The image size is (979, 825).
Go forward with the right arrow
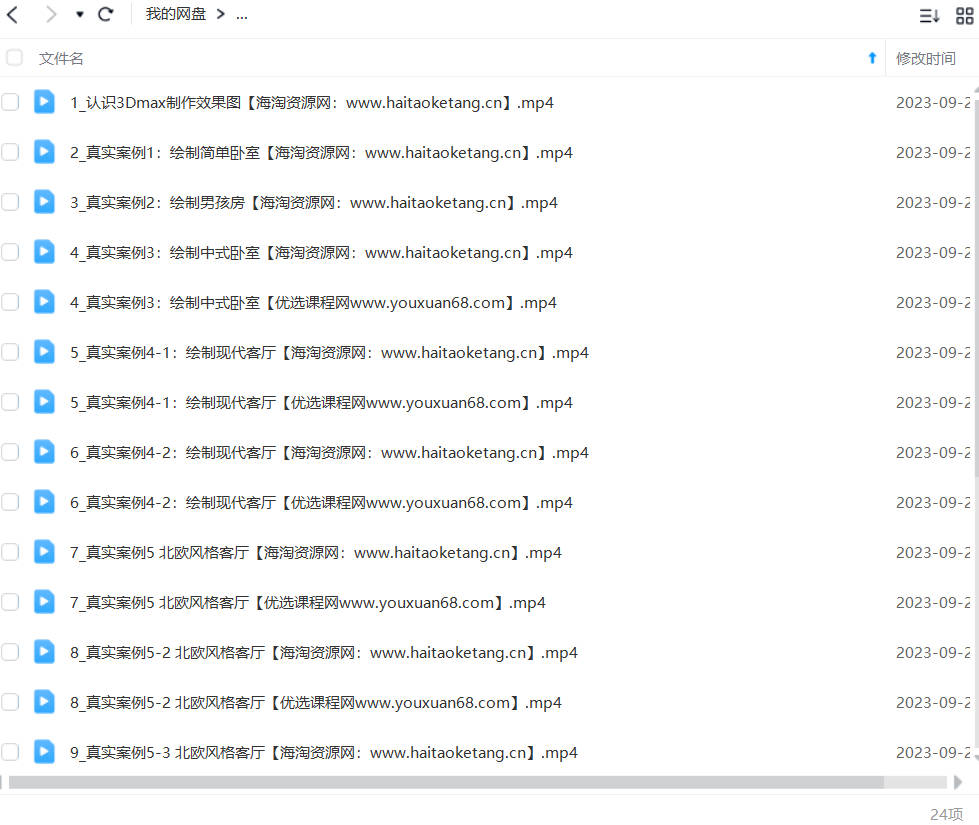(x=51, y=14)
